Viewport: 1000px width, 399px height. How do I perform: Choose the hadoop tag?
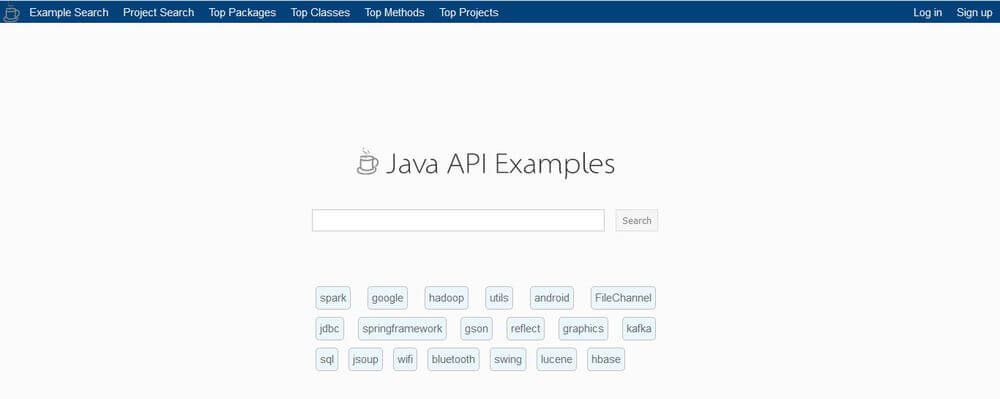tap(446, 298)
